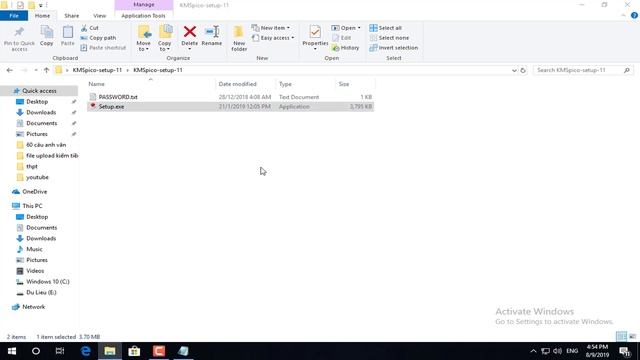Open Quick access in sidebar

coord(39,91)
